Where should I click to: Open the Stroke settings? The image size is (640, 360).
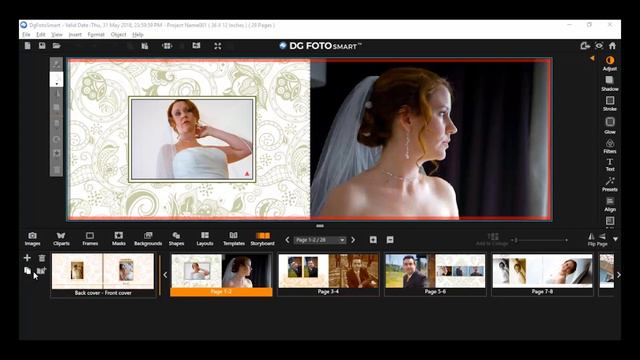coord(610,104)
